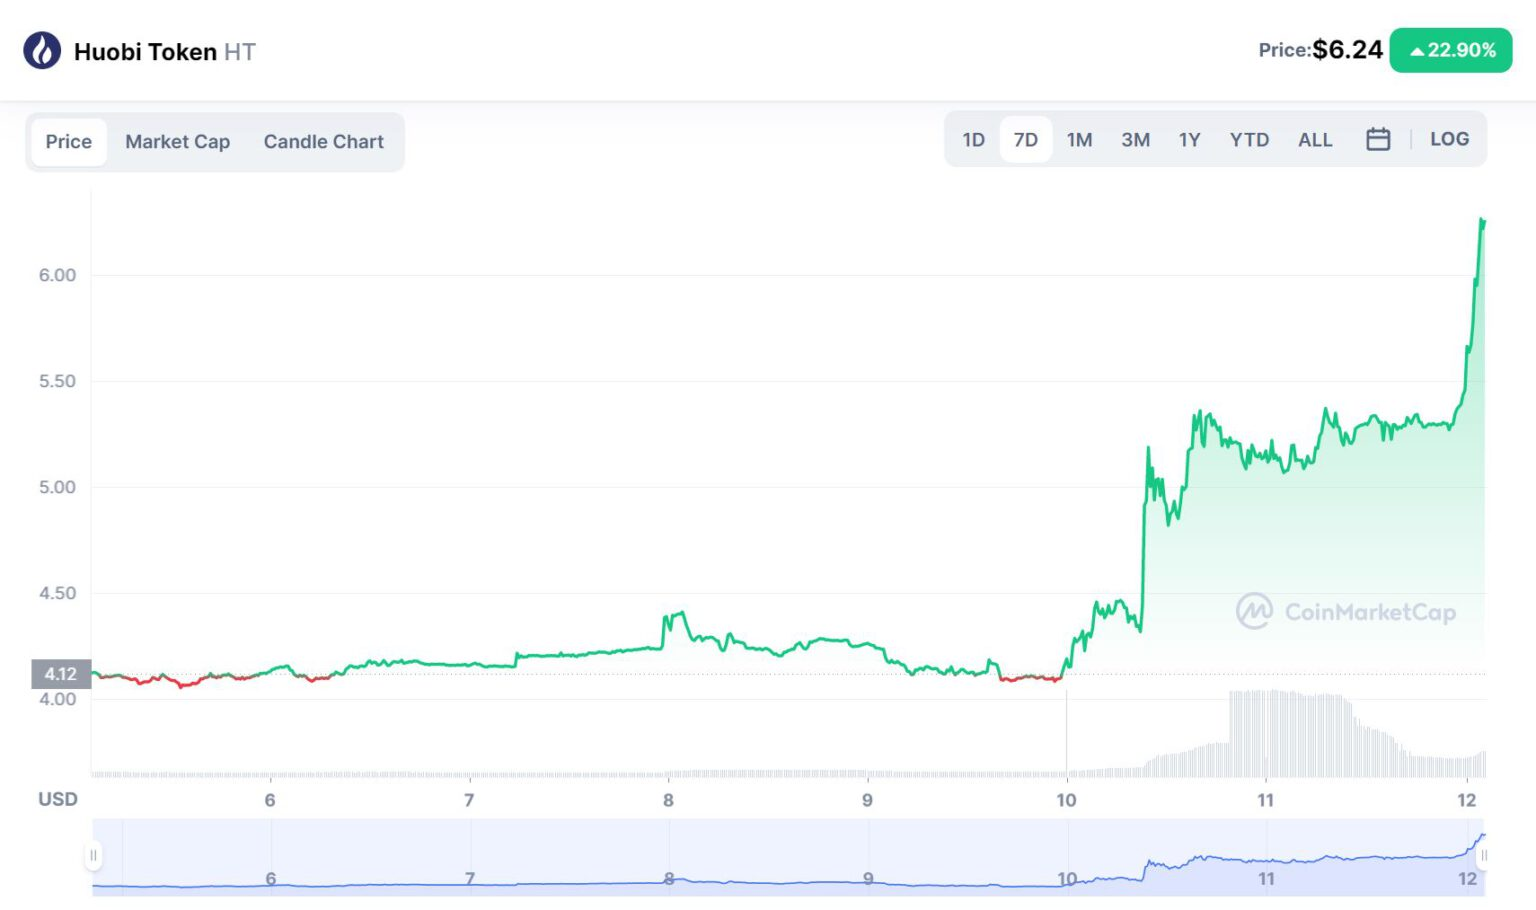Select the YTD time range
Viewport: 1536px width, 910px height.
click(1249, 140)
